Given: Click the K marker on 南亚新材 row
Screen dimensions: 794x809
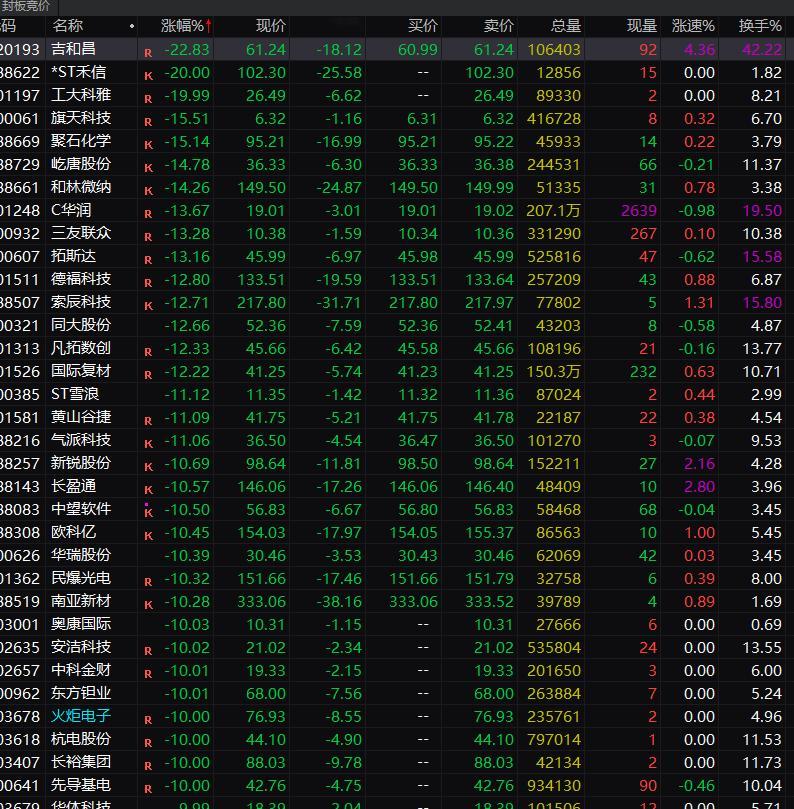Looking at the screenshot, I should [149, 605].
